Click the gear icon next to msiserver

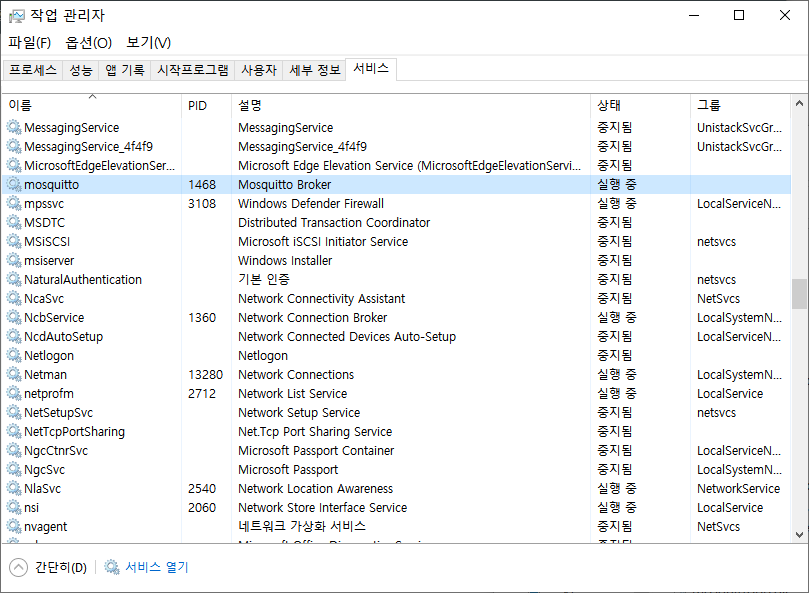tap(14, 260)
